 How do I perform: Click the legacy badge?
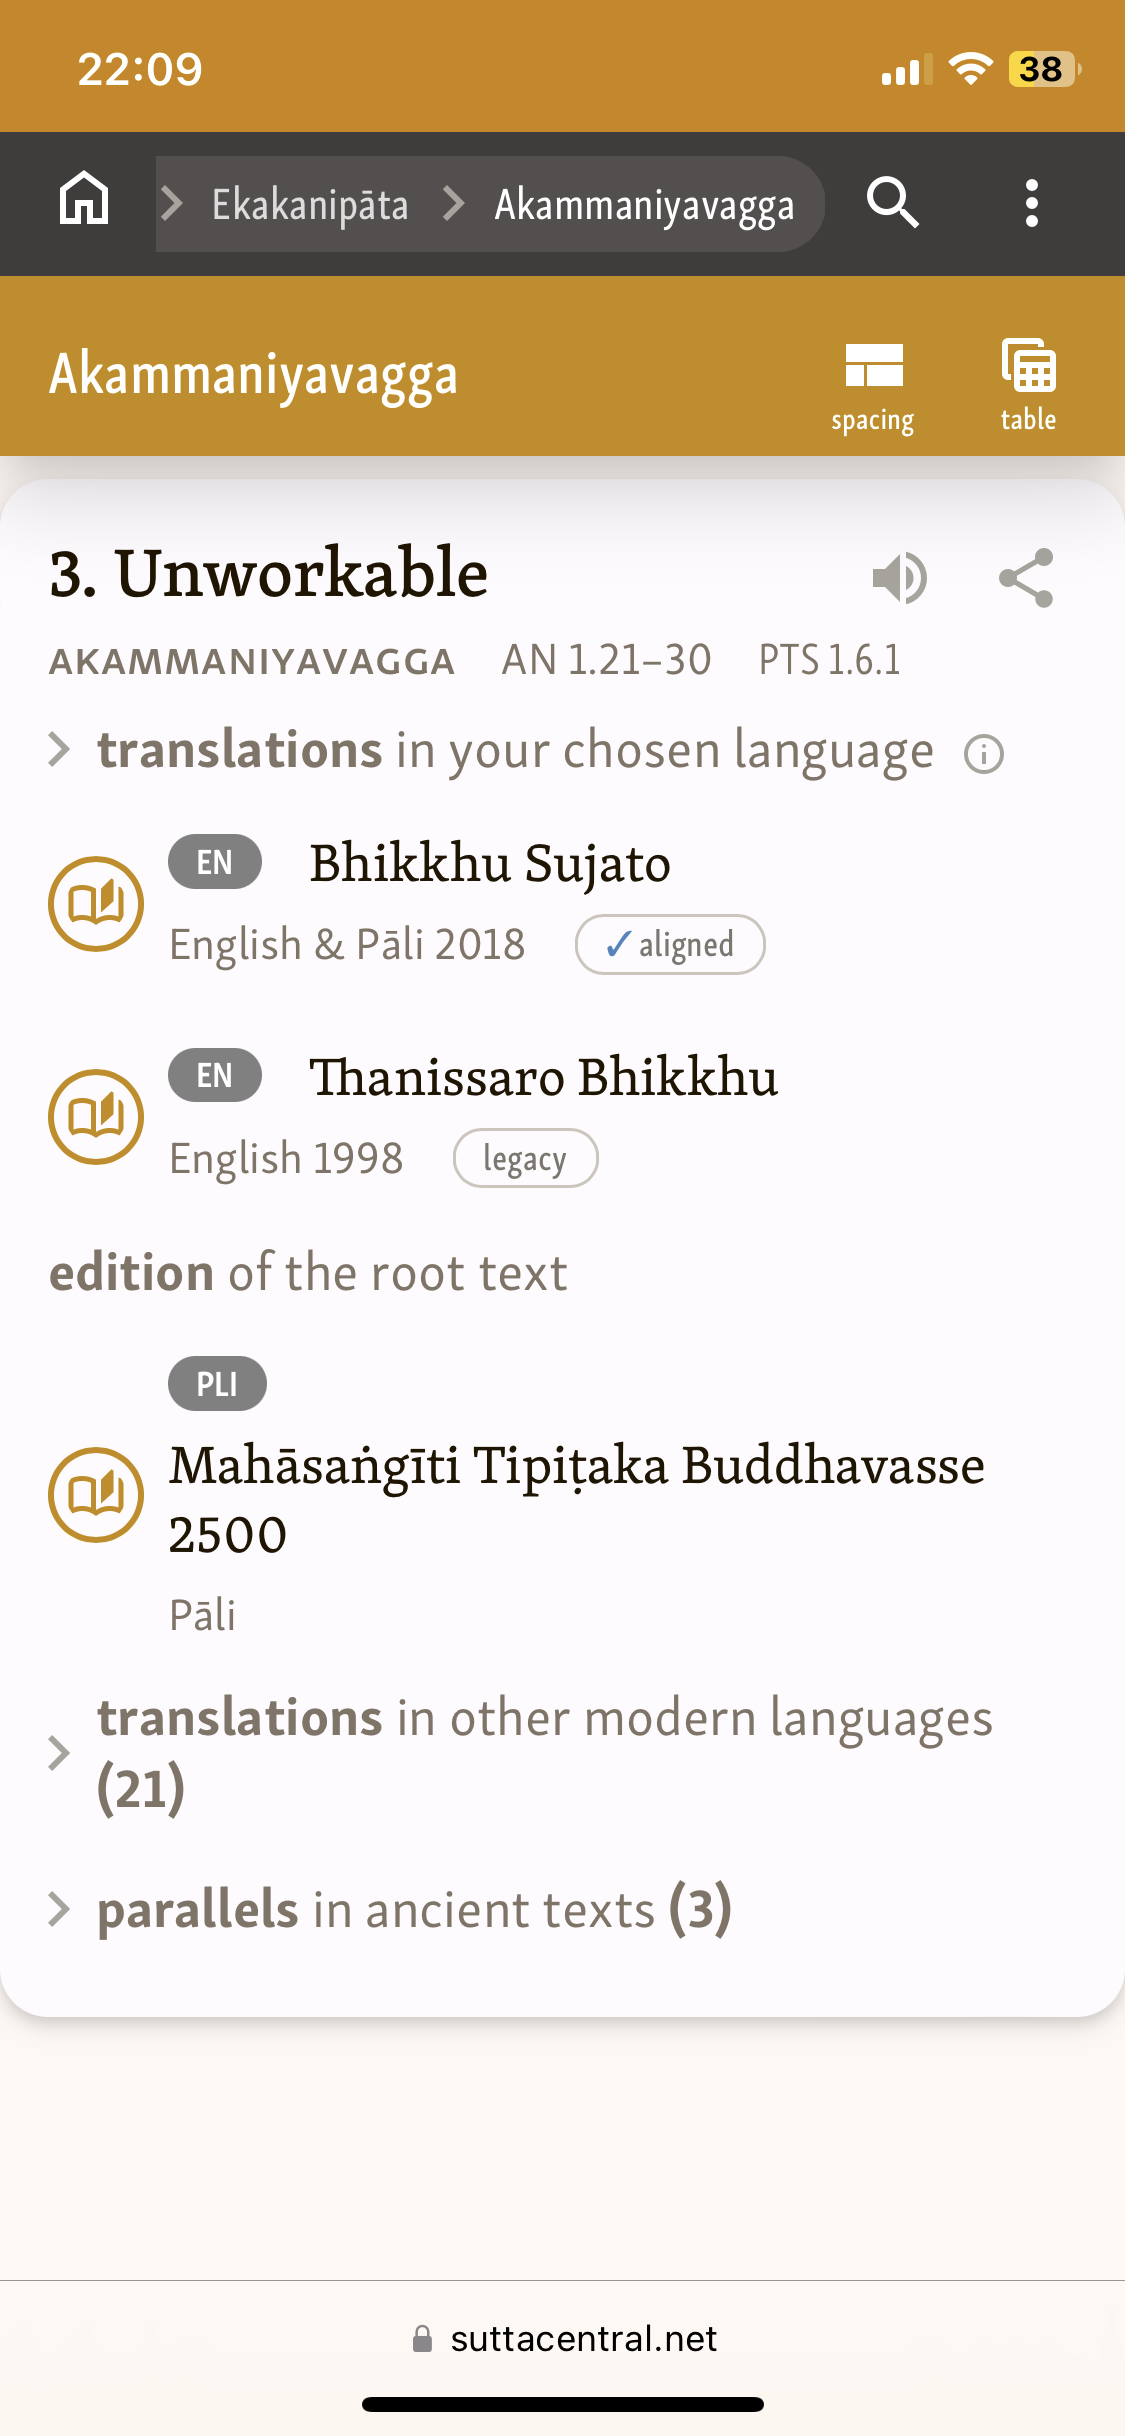[x=526, y=1158]
